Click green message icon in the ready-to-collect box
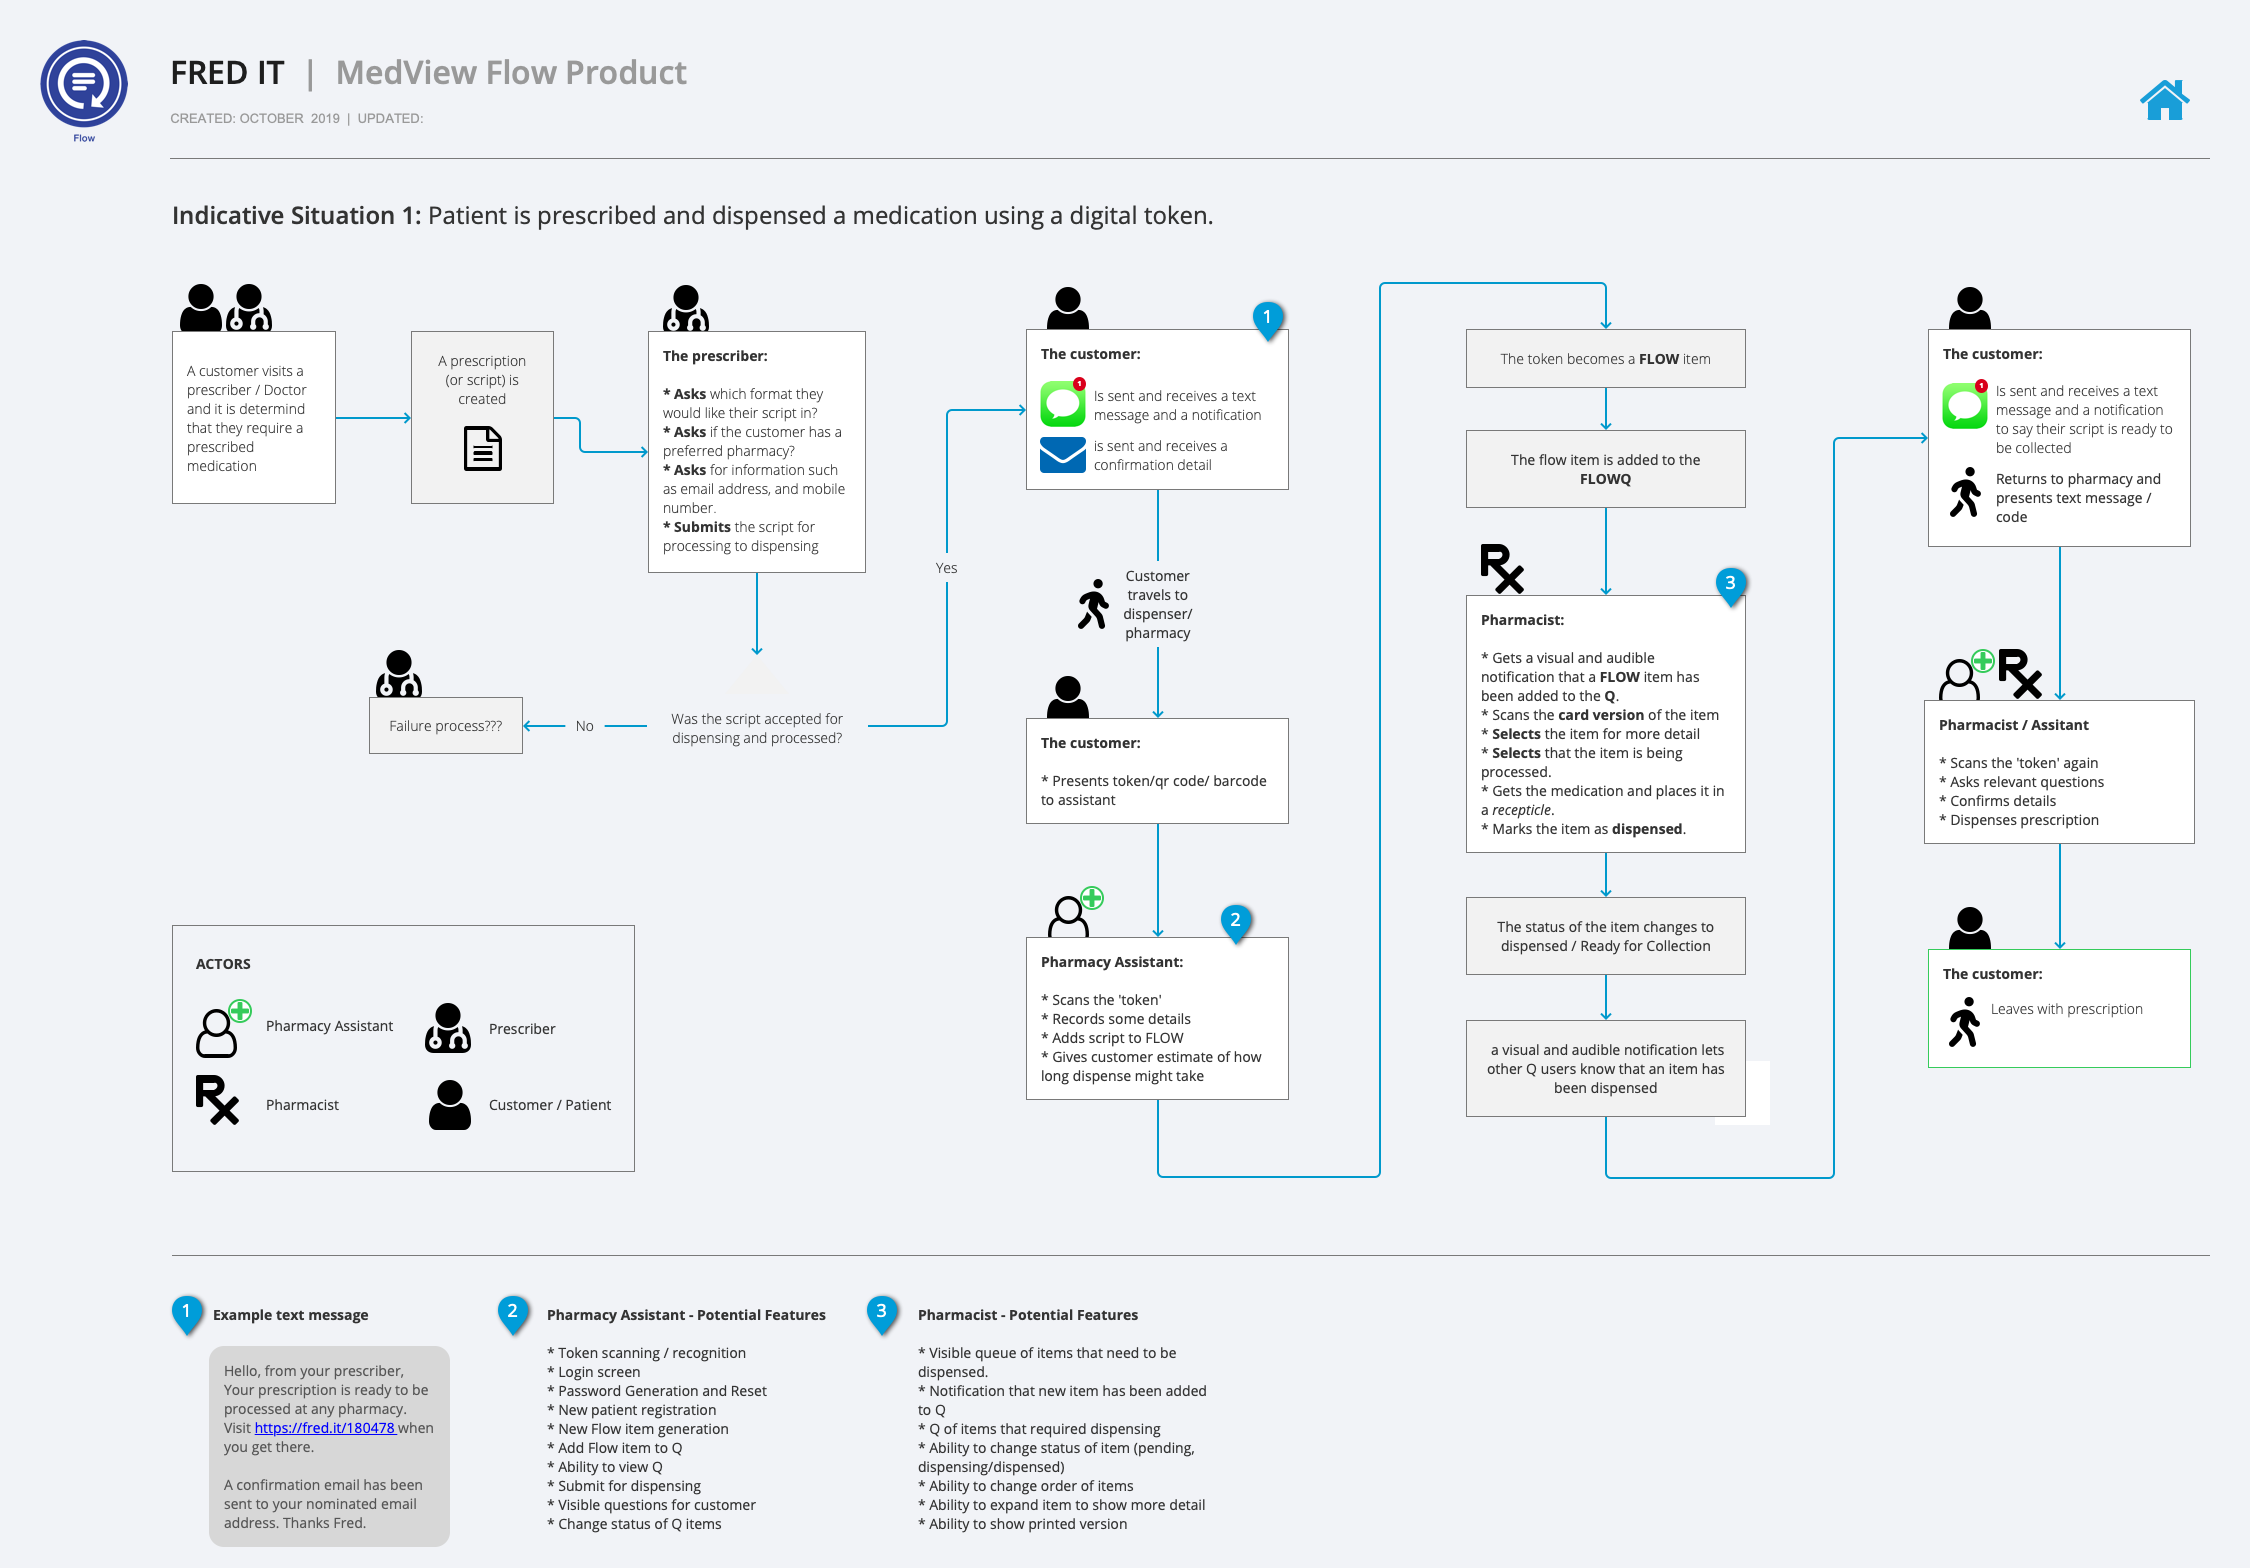The width and height of the screenshot is (2250, 1568). 1965,404
